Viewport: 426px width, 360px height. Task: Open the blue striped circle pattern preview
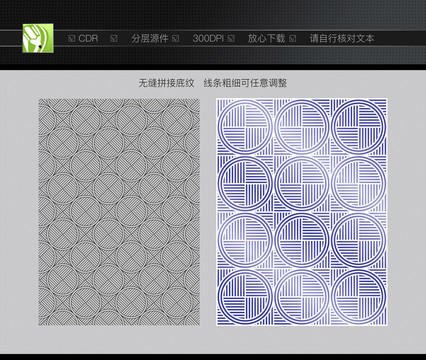point(302,212)
